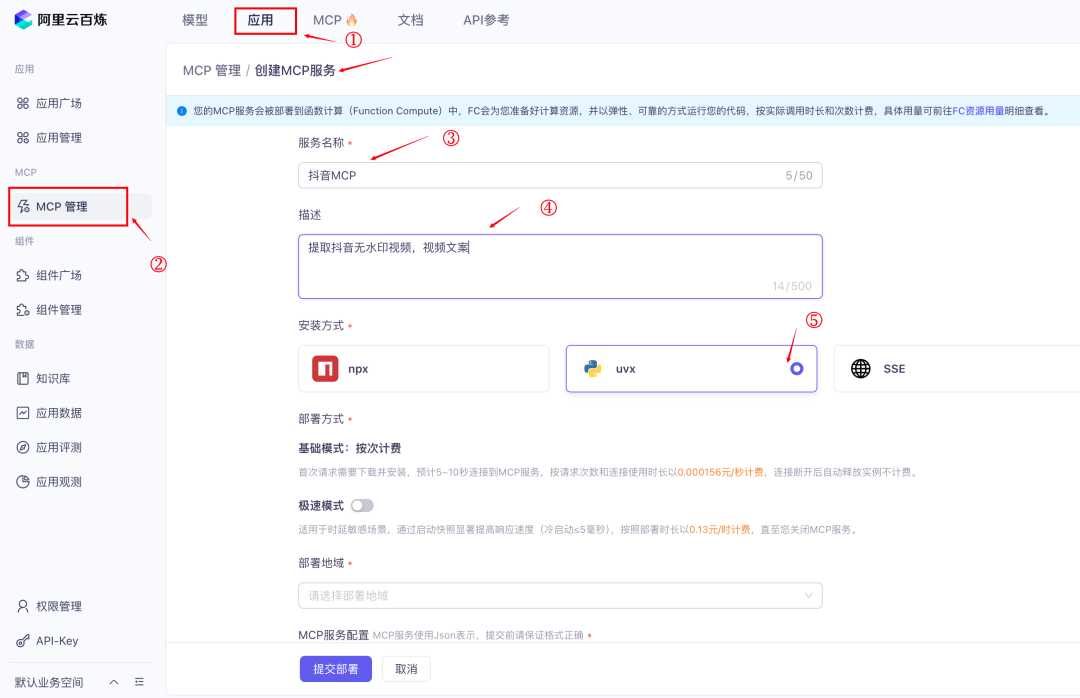Click the npm logo icon in npx card
This screenshot has width=1080, height=698.
pos(325,369)
